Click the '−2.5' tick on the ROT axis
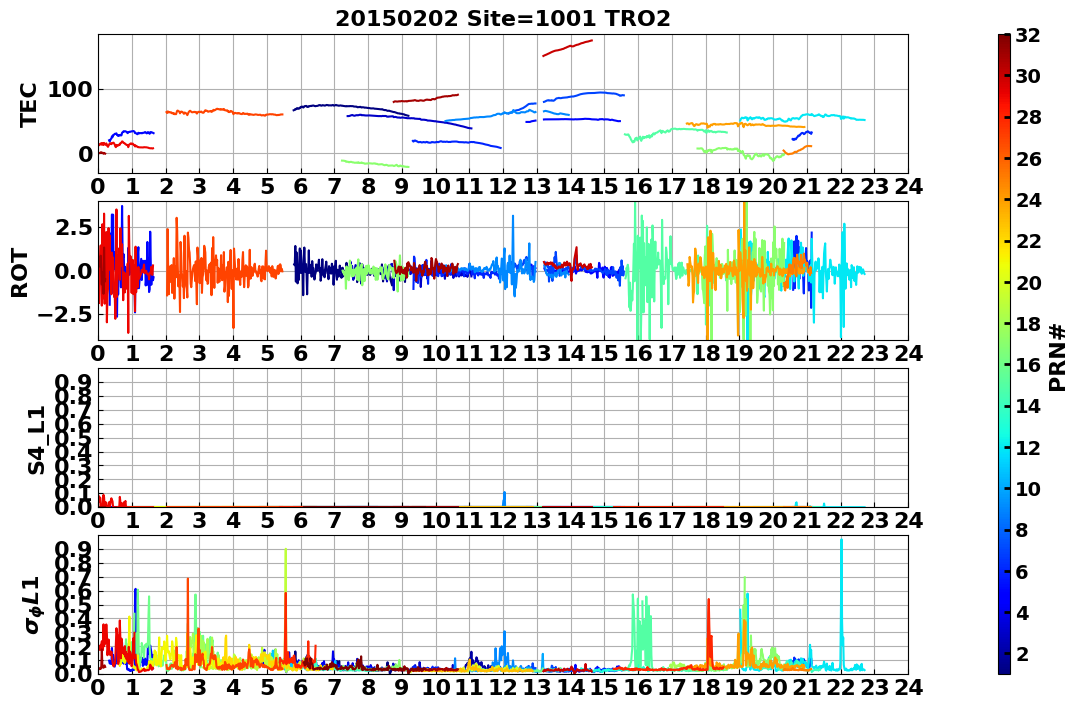Image resolution: width=1077 pixels, height=709 pixels. coord(65,315)
